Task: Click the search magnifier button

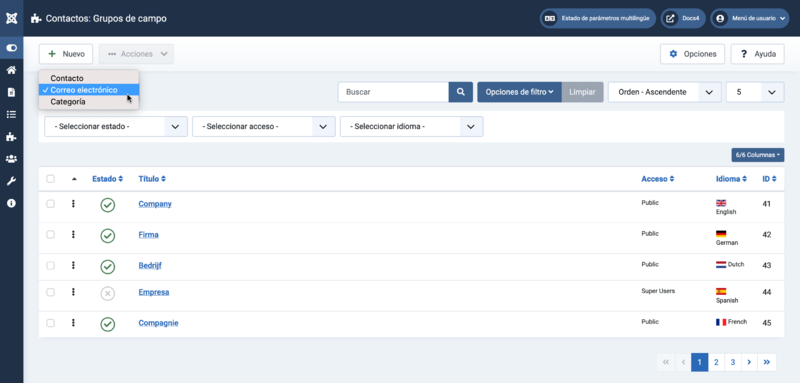Action: (x=461, y=92)
